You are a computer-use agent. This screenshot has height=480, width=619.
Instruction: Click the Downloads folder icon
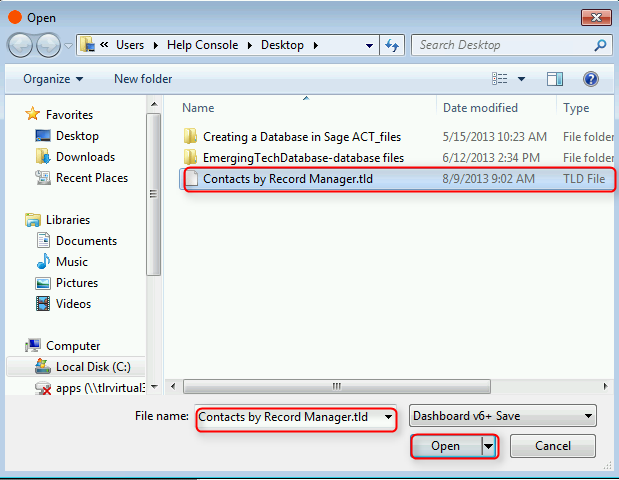tap(43, 156)
